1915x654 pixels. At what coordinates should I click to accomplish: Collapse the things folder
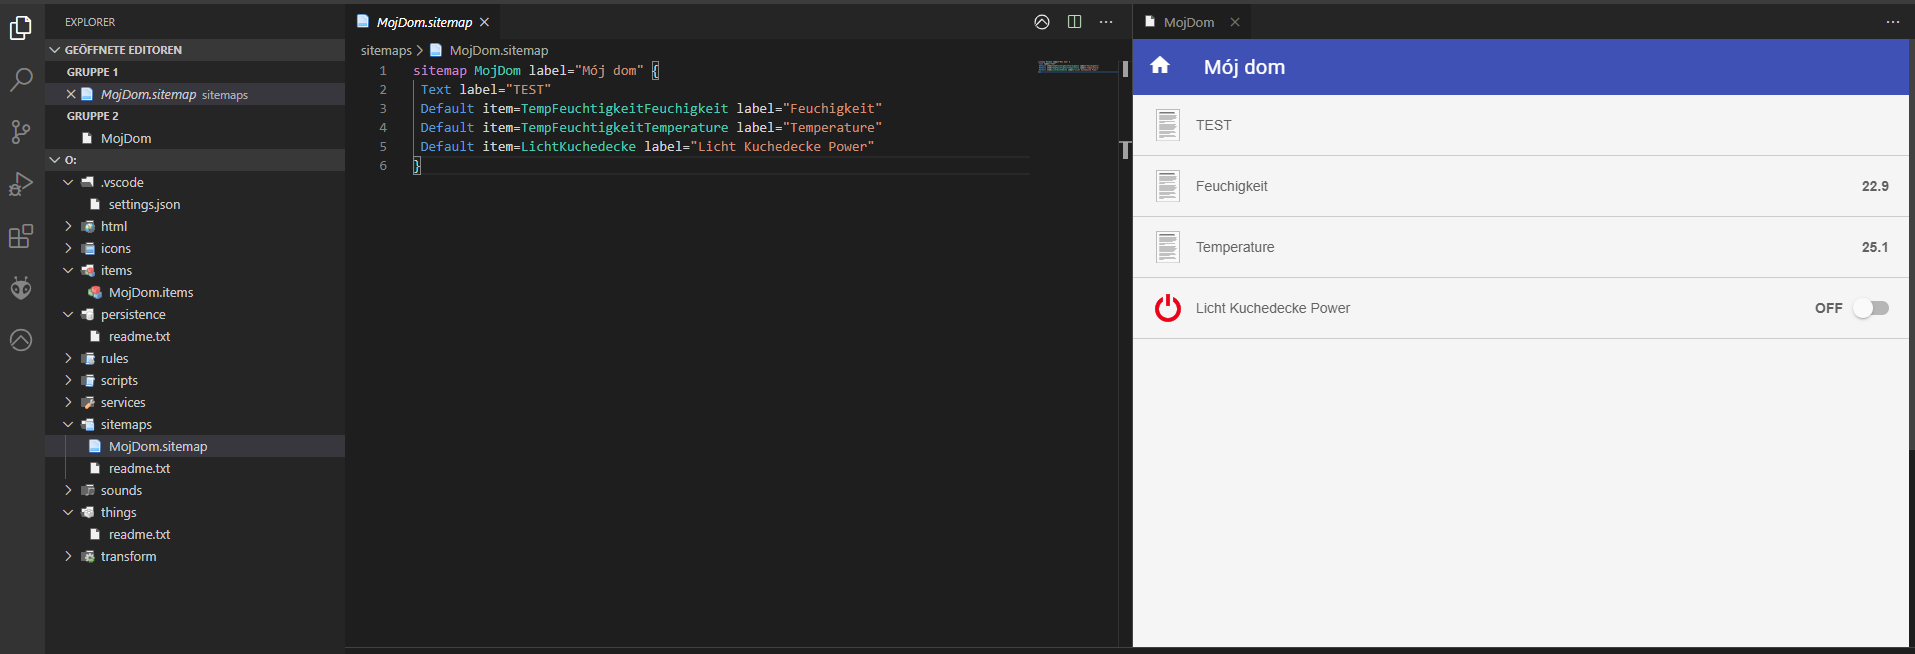coord(68,512)
